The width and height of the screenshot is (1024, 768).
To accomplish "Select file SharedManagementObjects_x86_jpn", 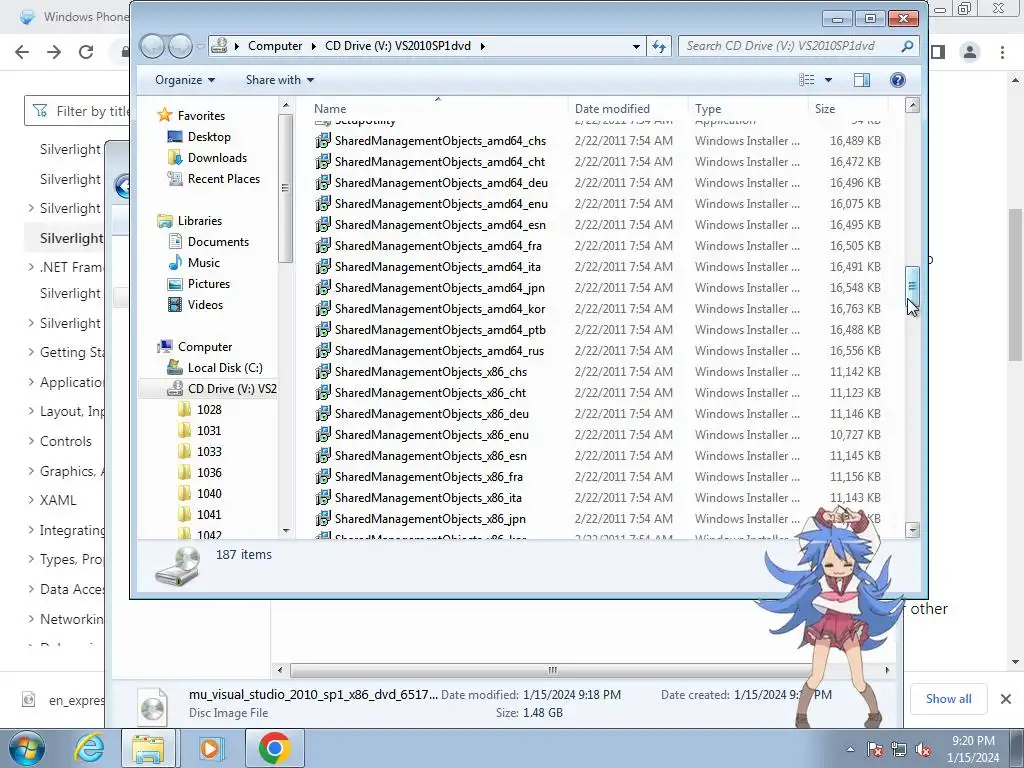I will tap(430, 519).
